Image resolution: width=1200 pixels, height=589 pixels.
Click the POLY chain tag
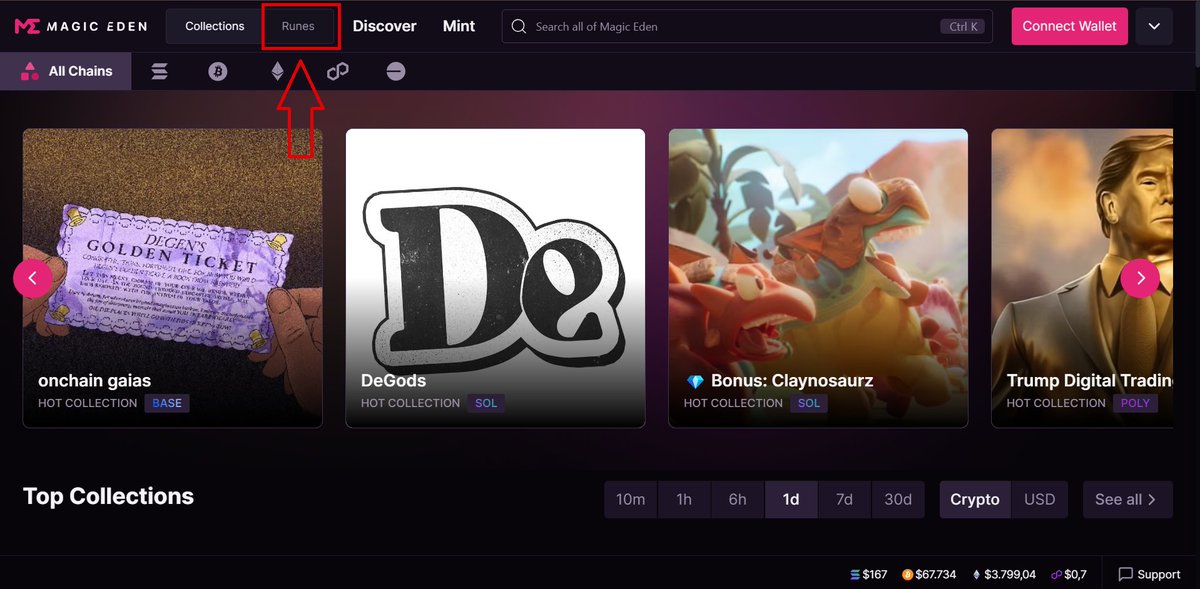pos(1135,403)
